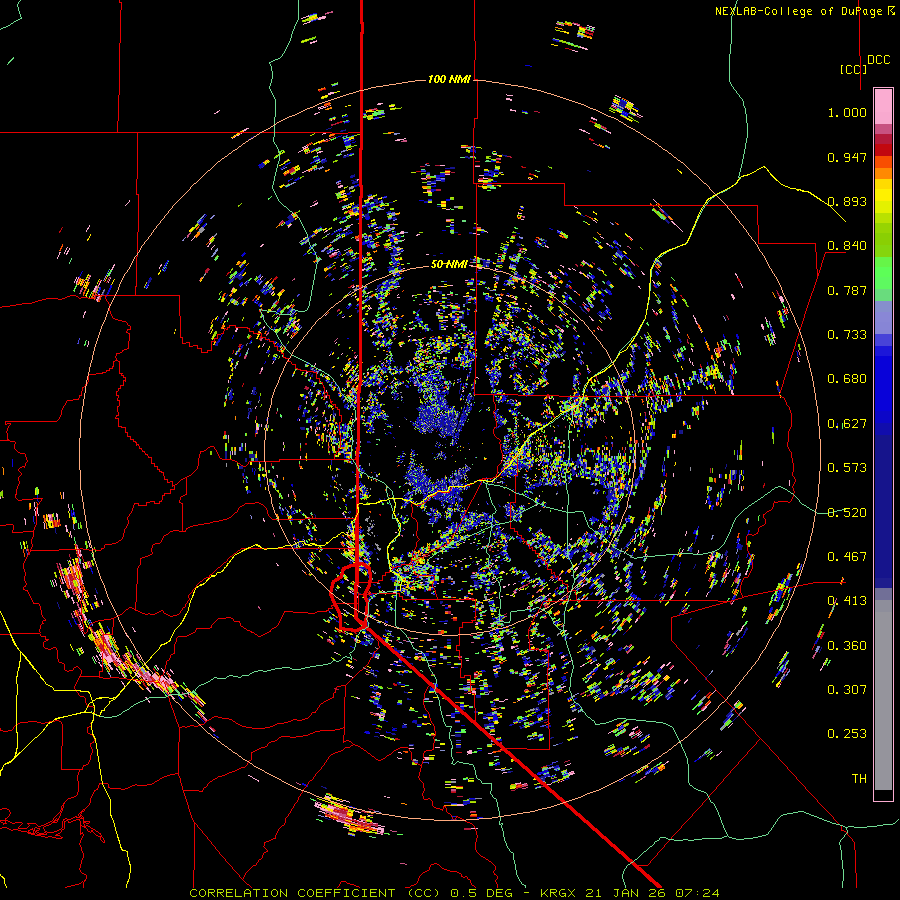900x900 pixels.
Task: Select the 0.680 scale value
Action: tap(847, 379)
